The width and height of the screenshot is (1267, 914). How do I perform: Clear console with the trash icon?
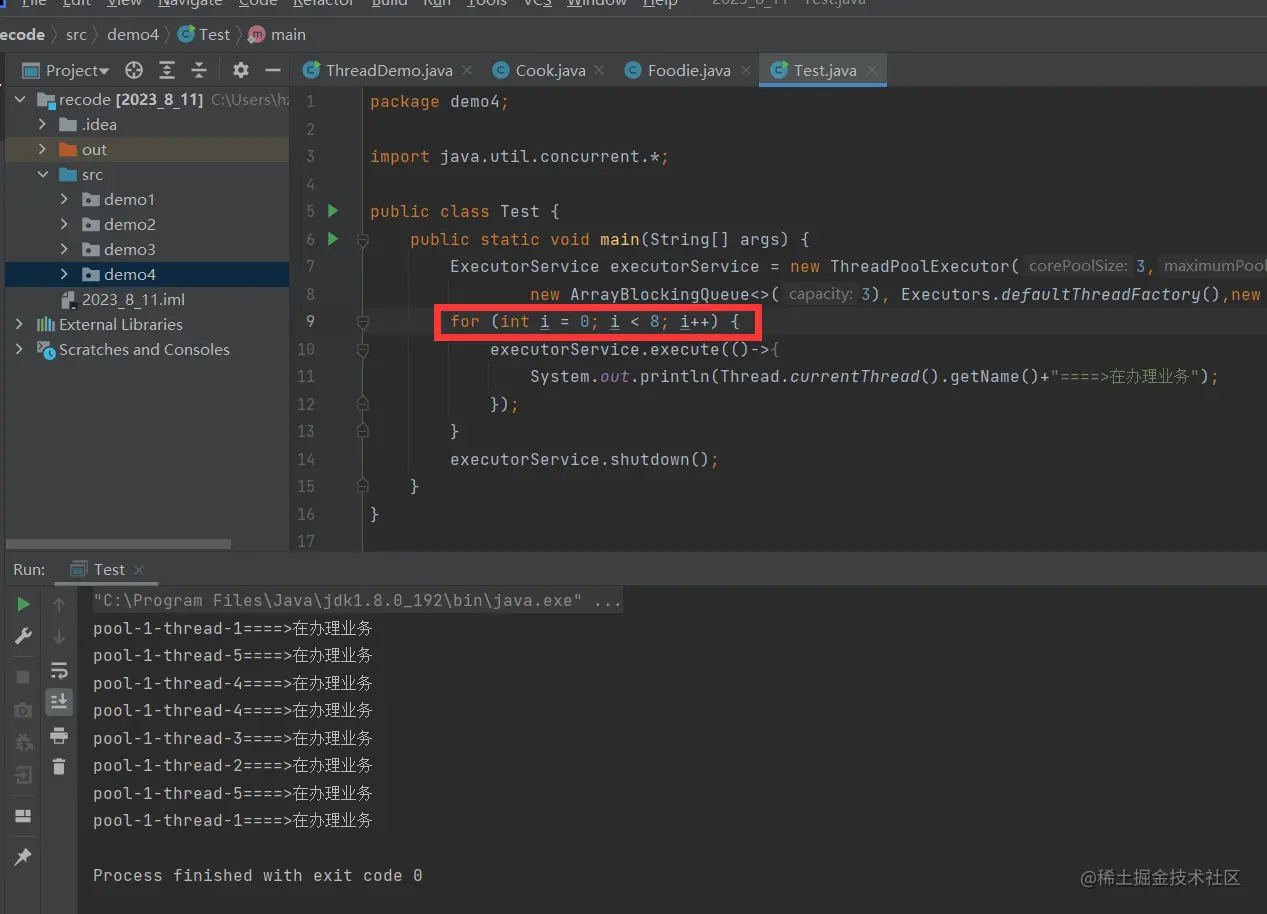59,767
